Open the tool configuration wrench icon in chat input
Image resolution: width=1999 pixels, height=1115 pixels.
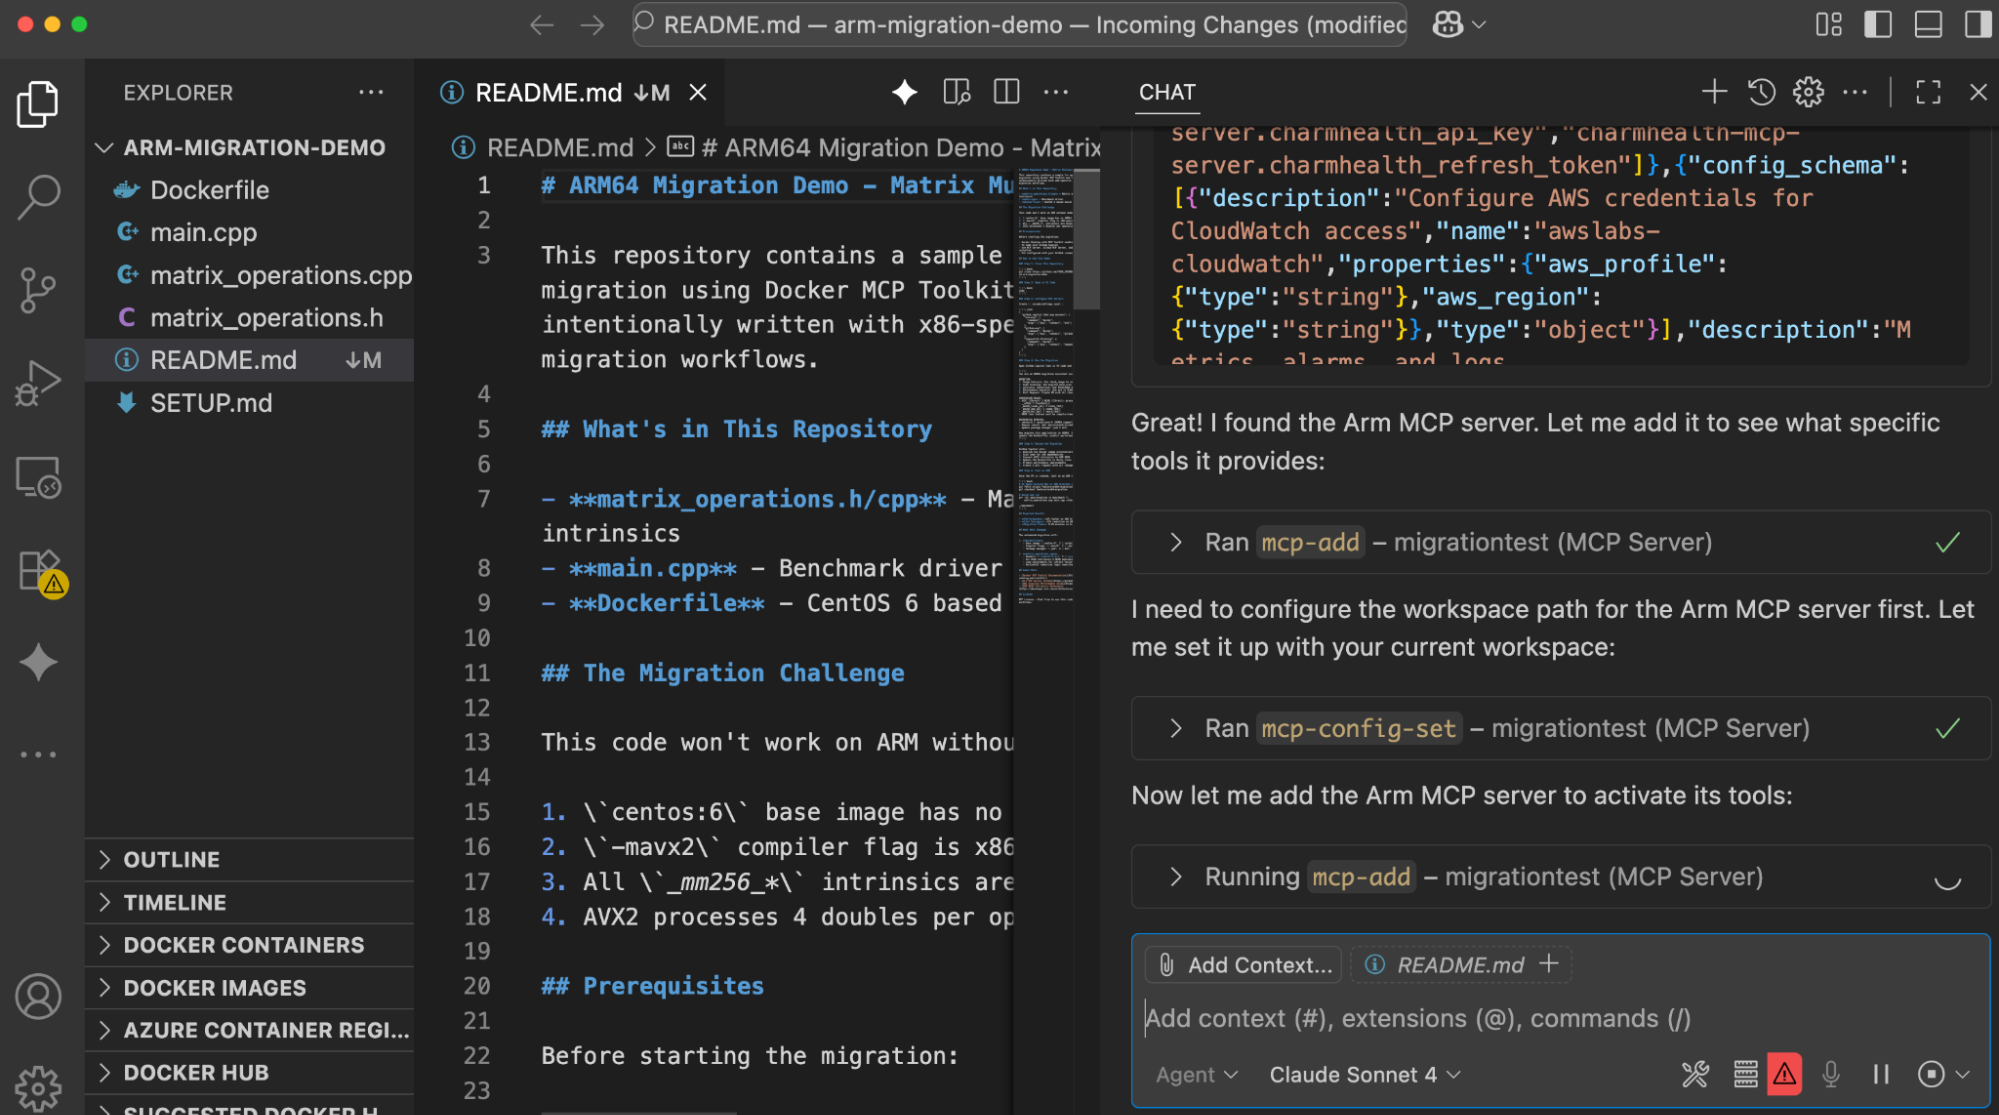[1695, 1074]
